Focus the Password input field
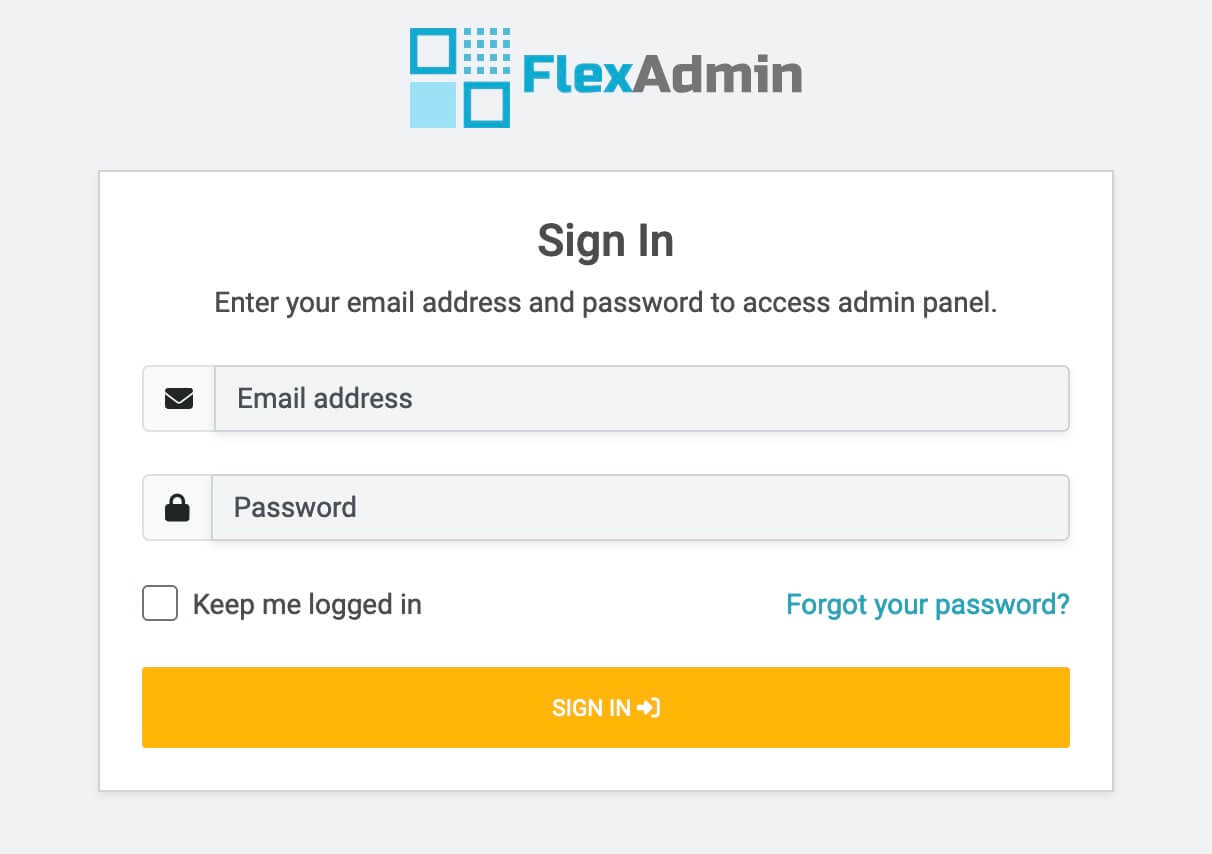 pyautogui.click(x=640, y=508)
